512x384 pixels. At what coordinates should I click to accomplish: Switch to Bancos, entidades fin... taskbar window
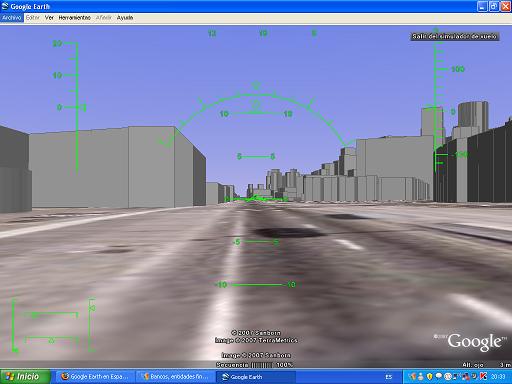coord(176,377)
